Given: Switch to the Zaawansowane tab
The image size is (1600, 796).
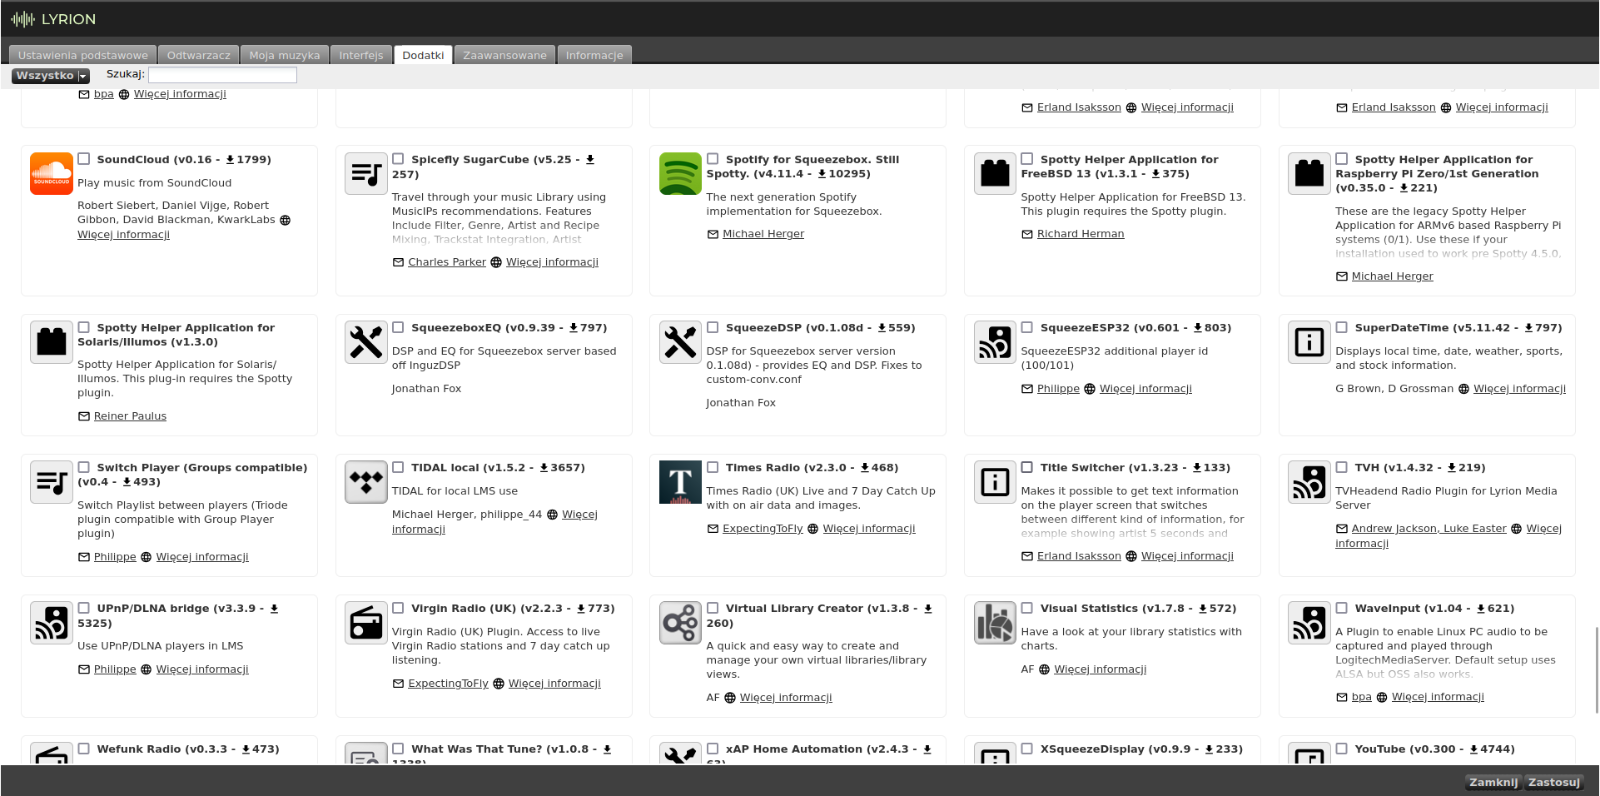Looking at the screenshot, I should point(505,55).
